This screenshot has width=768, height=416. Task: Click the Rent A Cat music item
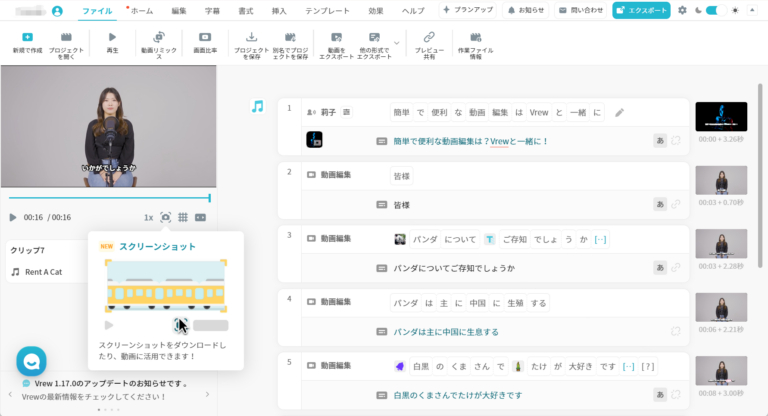click(44, 272)
